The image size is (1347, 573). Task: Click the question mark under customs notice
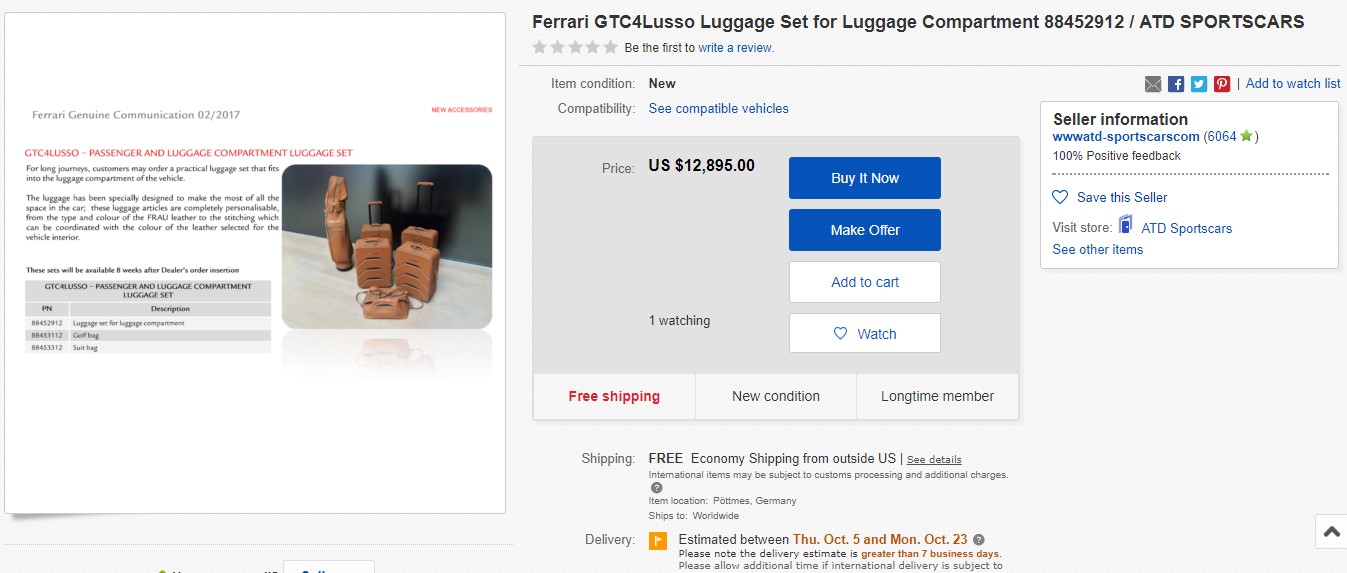pyautogui.click(x=657, y=488)
